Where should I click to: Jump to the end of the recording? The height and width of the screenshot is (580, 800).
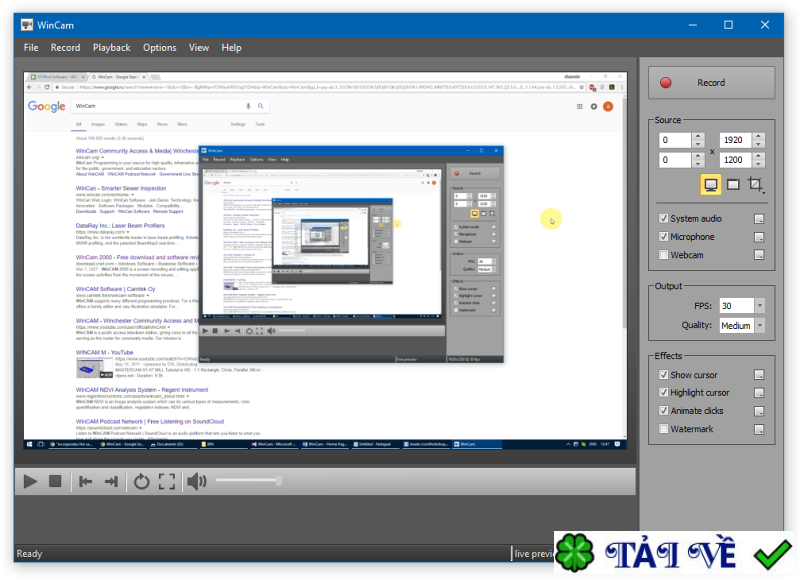tap(111, 481)
